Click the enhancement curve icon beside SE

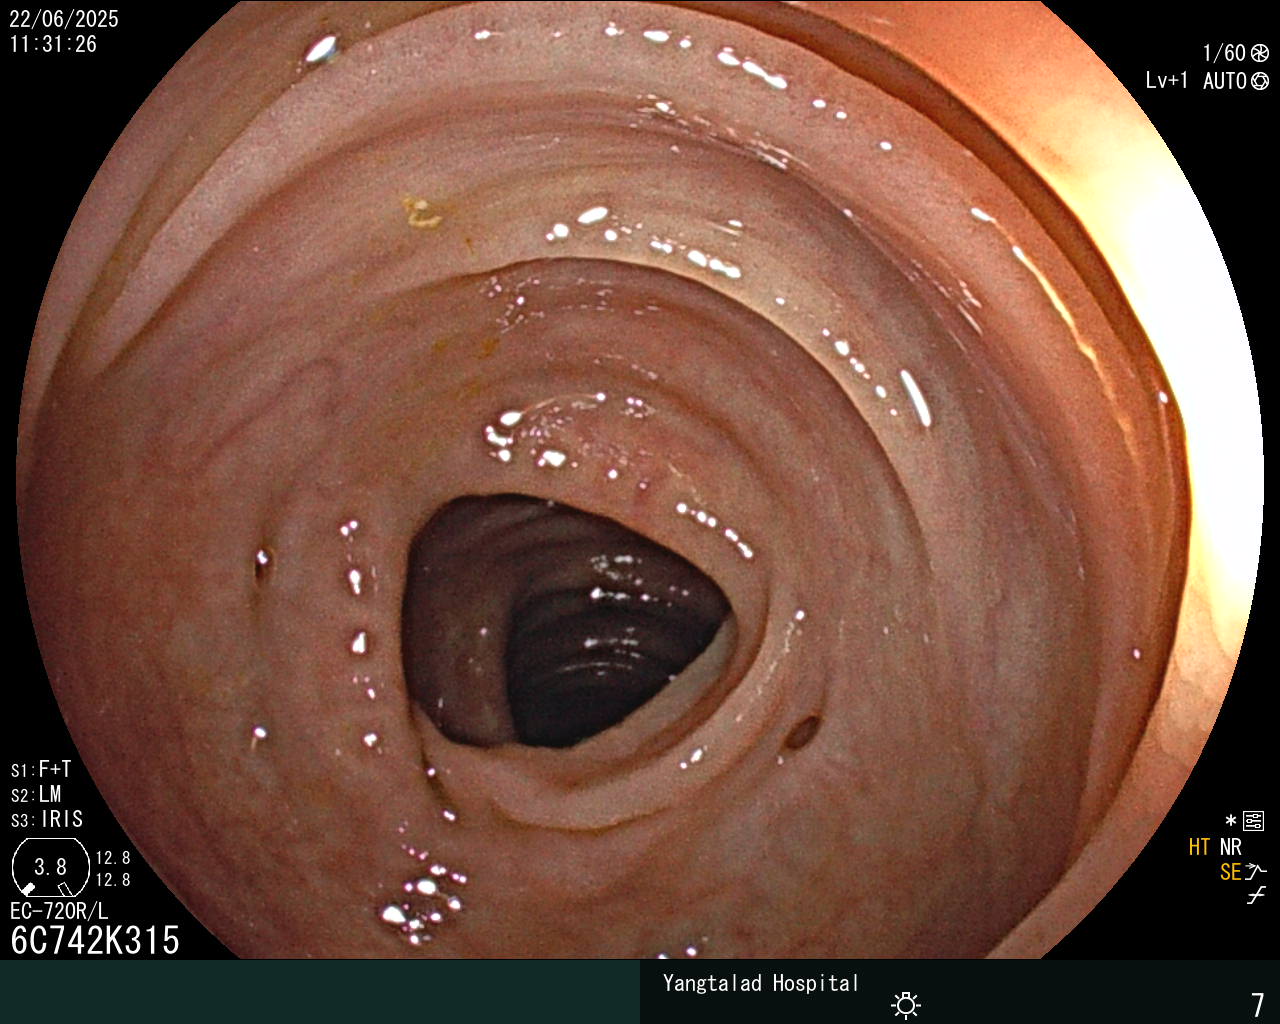point(1256,871)
